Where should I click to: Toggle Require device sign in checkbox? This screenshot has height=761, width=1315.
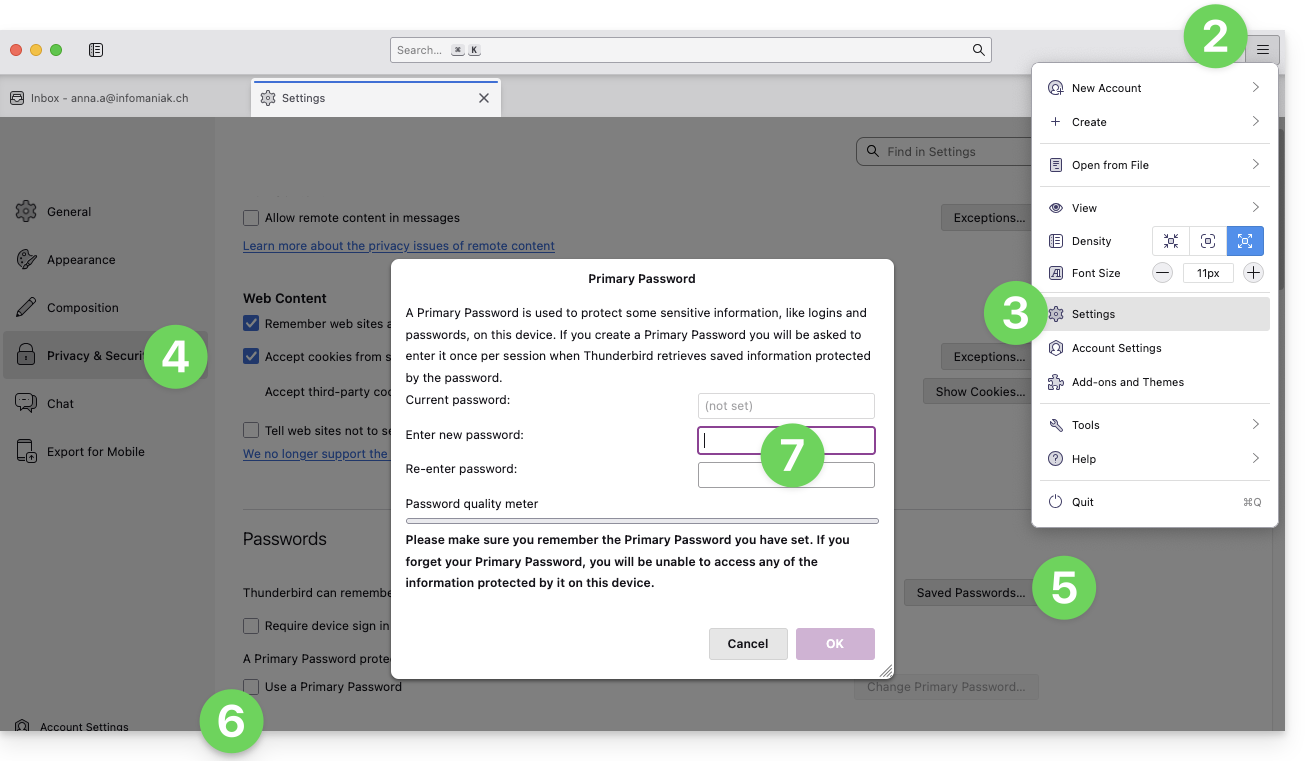point(251,626)
